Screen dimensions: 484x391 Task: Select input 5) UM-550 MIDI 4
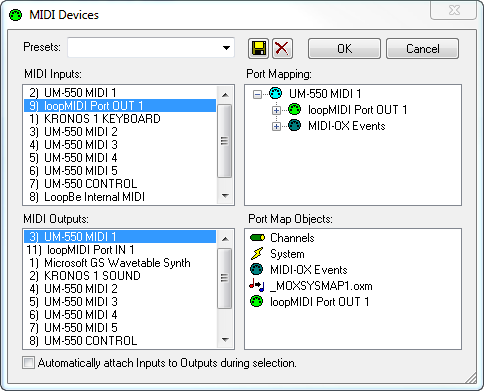coord(120,158)
